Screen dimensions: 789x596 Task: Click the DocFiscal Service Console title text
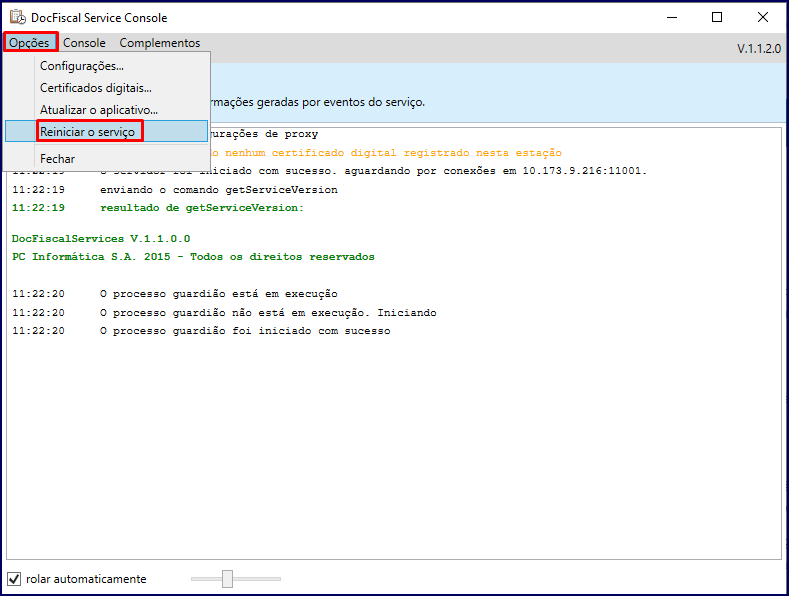(99, 18)
